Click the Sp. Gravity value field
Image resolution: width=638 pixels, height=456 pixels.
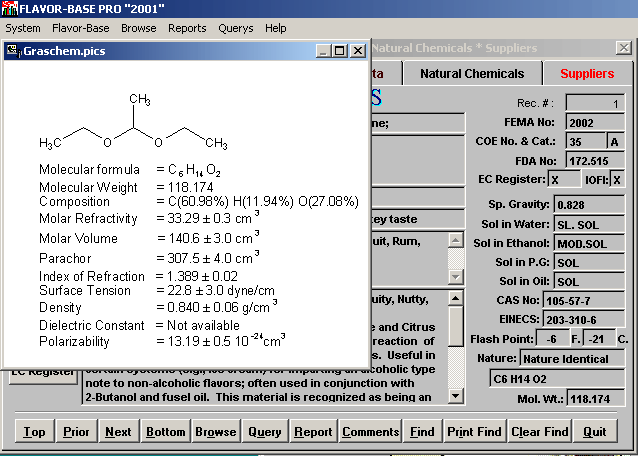pyautogui.click(x=588, y=205)
